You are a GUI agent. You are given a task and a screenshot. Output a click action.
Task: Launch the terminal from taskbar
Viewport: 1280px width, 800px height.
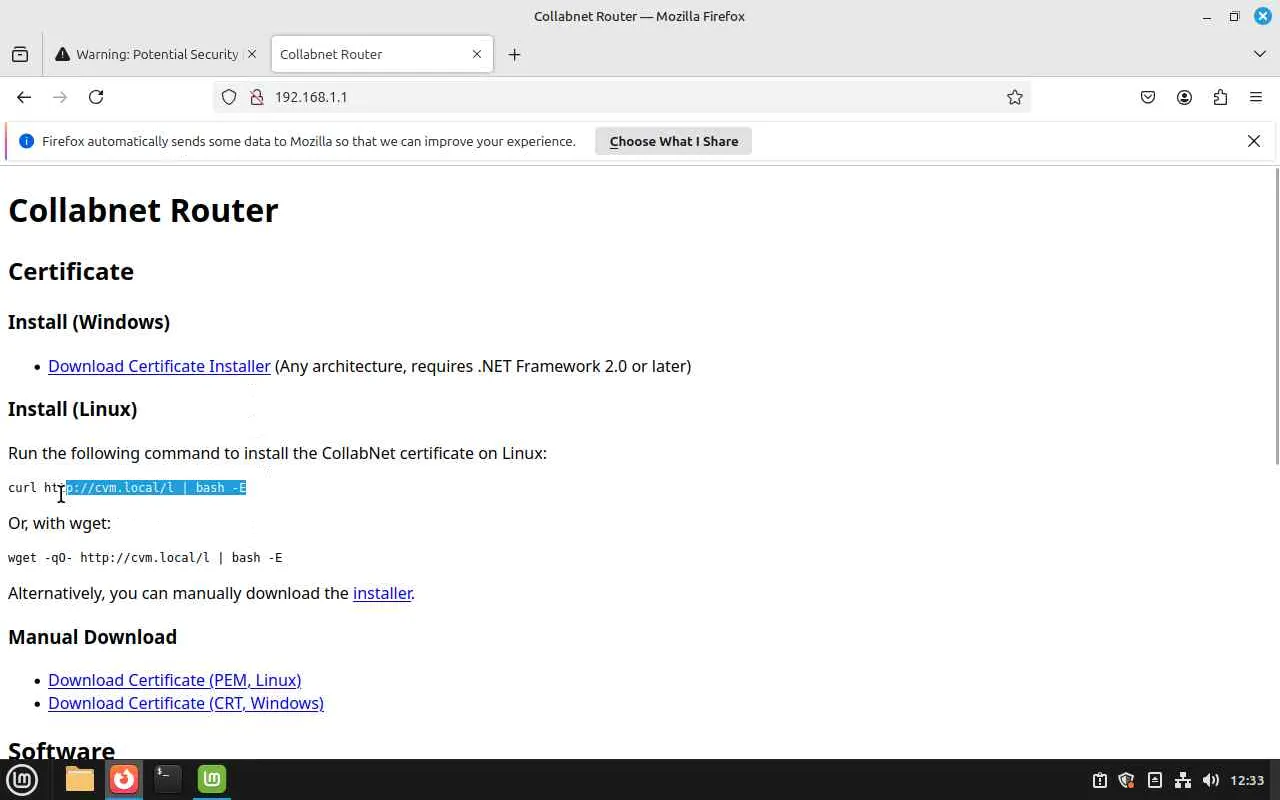click(x=168, y=779)
